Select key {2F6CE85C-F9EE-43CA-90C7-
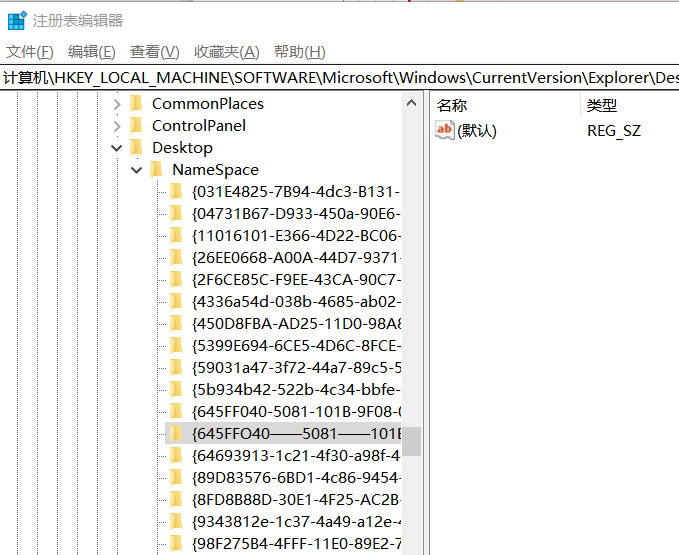This screenshot has height=555, width=679. pyautogui.click(x=296, y=280)
